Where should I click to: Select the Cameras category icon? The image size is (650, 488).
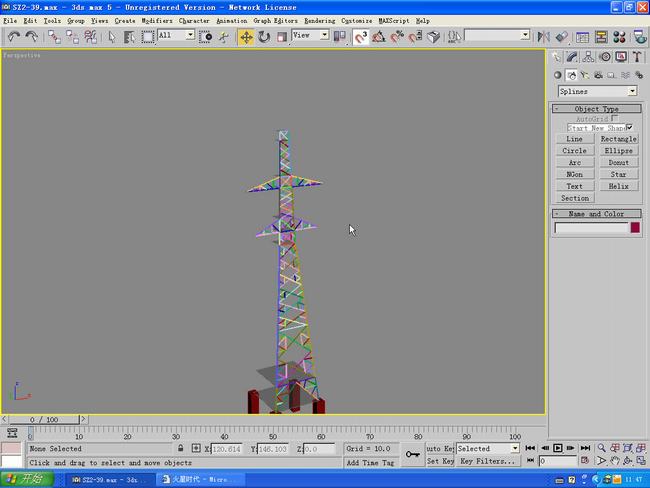[x=598, y=75]
